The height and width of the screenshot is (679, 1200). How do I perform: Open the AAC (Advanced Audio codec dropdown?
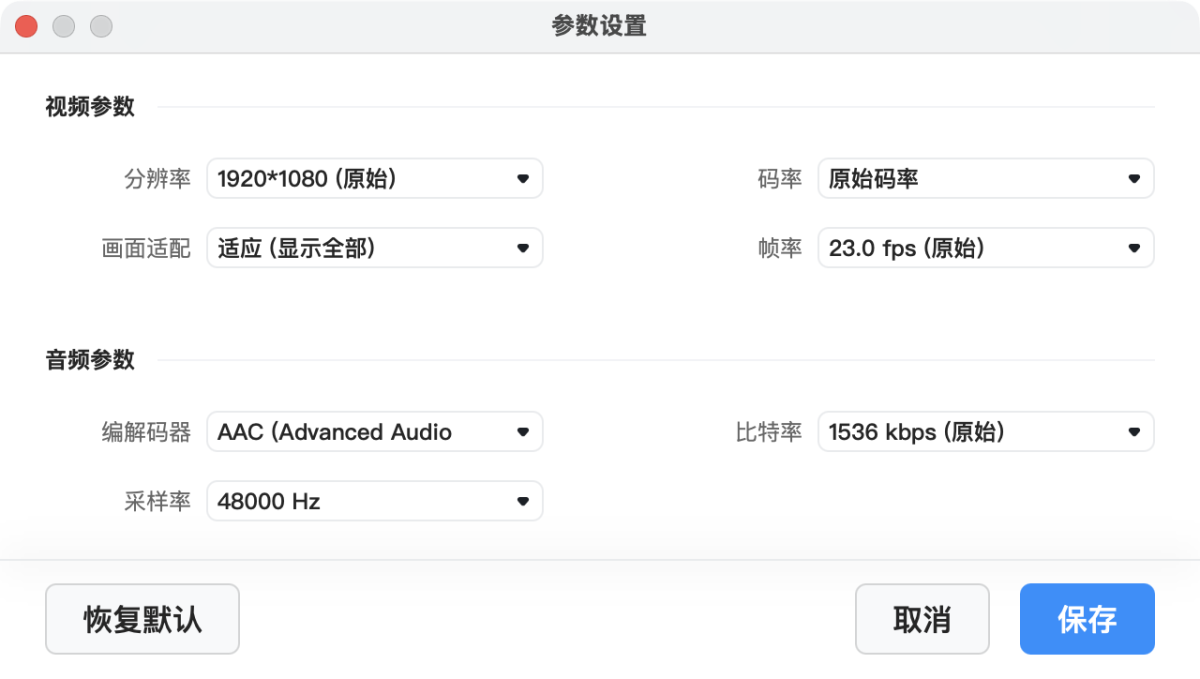(360, 432)
